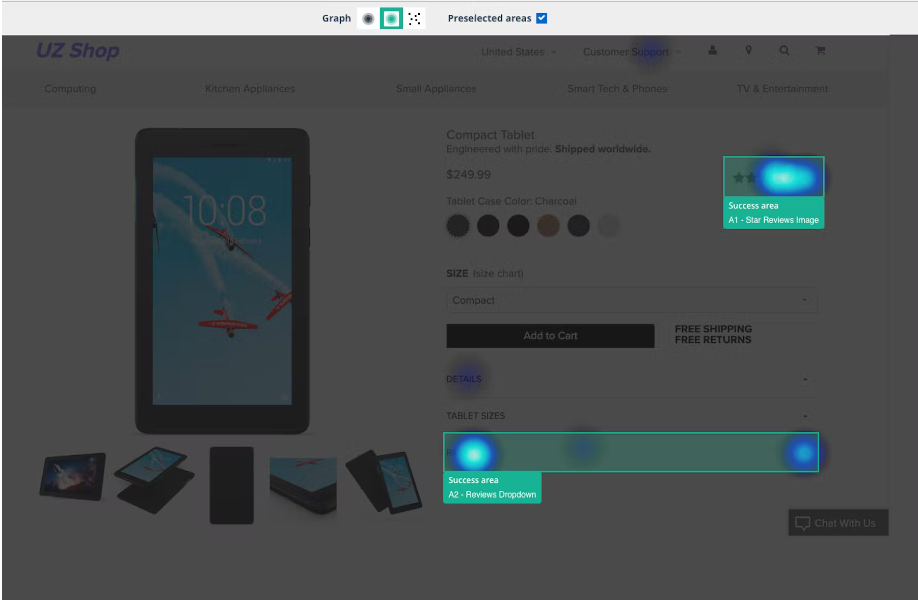Viewport: 918px width, 604px height.
Task: Select the stacked tablets thumbnail
Action: (x=155, y=480)
